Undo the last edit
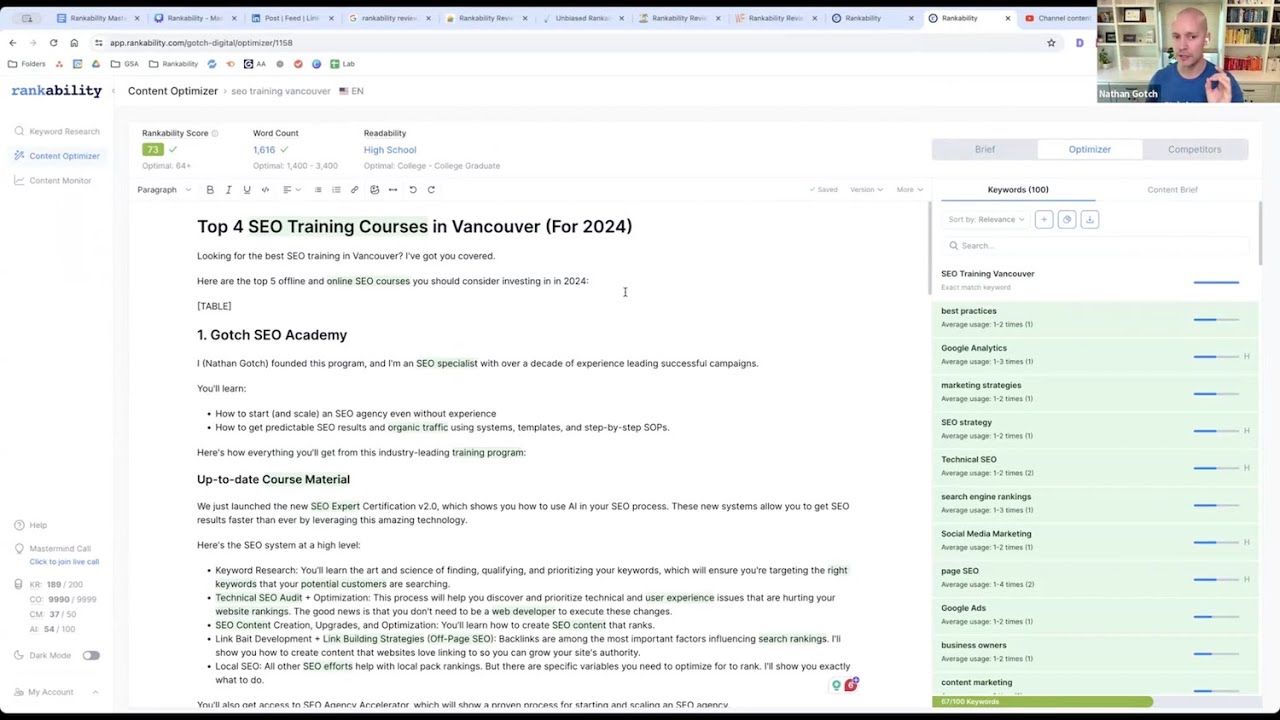Image resolution: width=1280 pixels, height=720 pixels. tap(413, 190)
